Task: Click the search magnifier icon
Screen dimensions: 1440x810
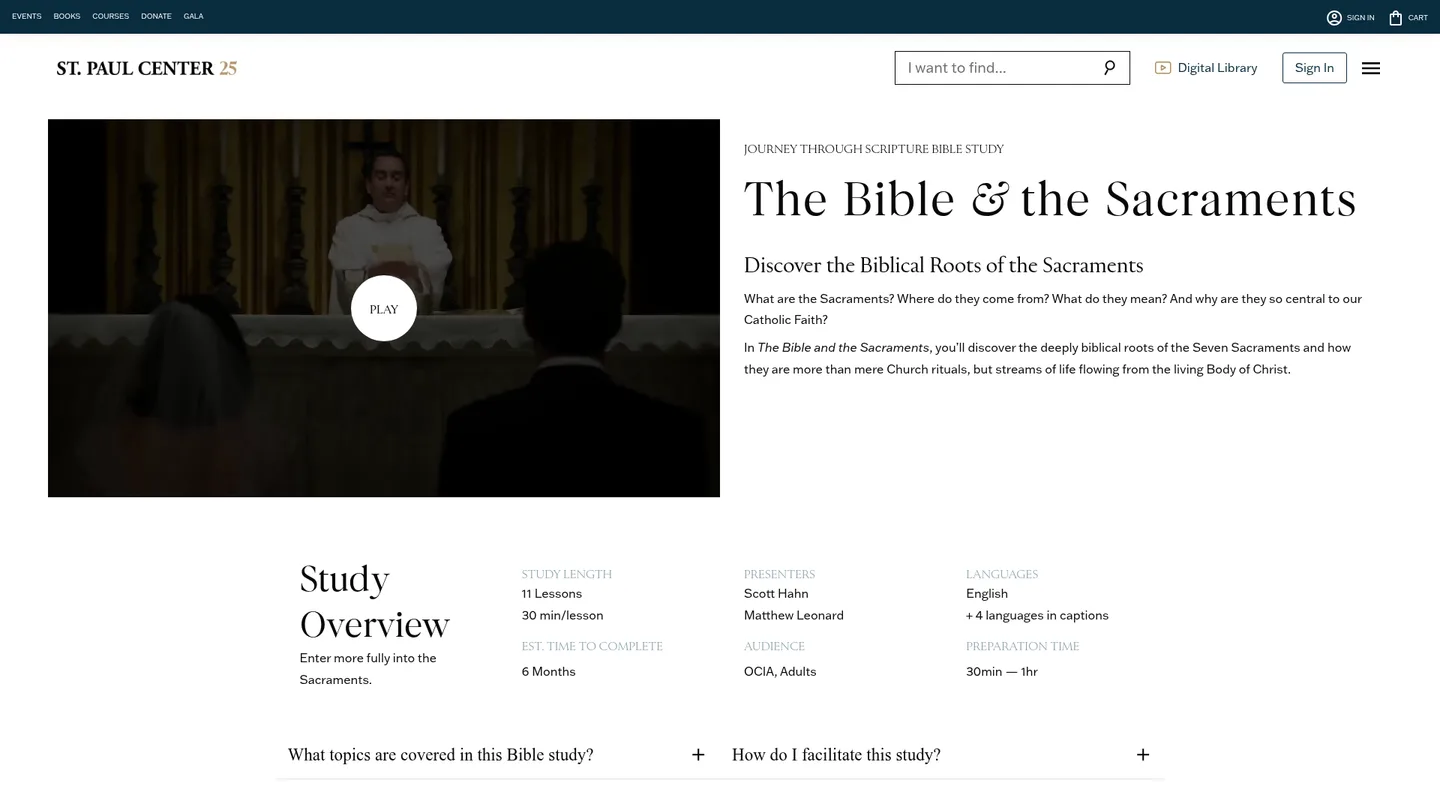Action: pos(1109,68)
